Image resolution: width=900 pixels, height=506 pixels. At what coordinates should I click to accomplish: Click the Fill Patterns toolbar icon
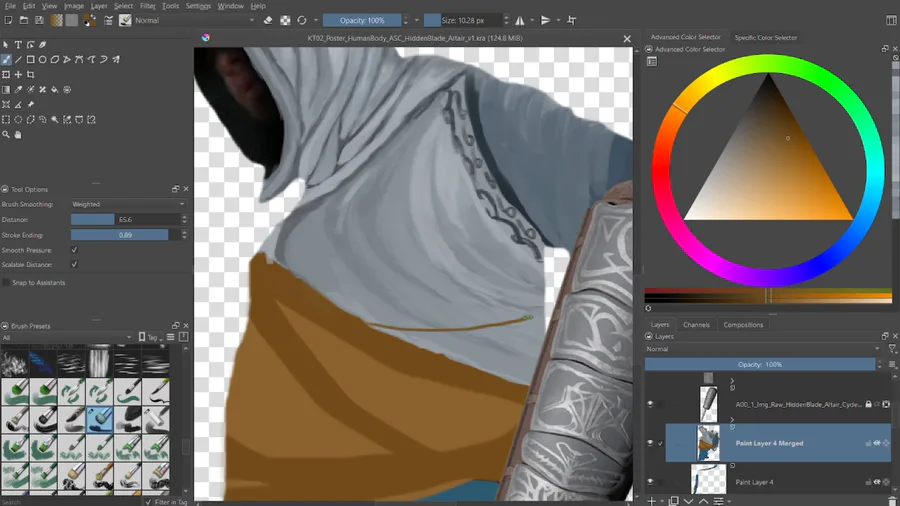(x=72, y=20)
